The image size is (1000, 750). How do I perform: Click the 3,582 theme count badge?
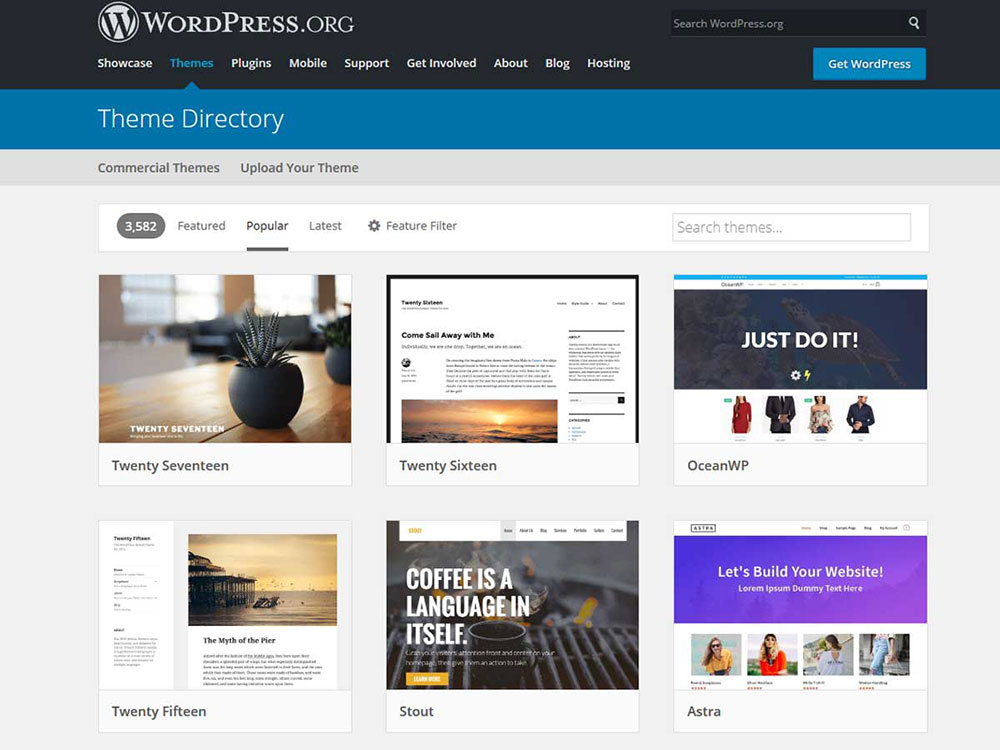pyautogui.click(x=141, y=226)
